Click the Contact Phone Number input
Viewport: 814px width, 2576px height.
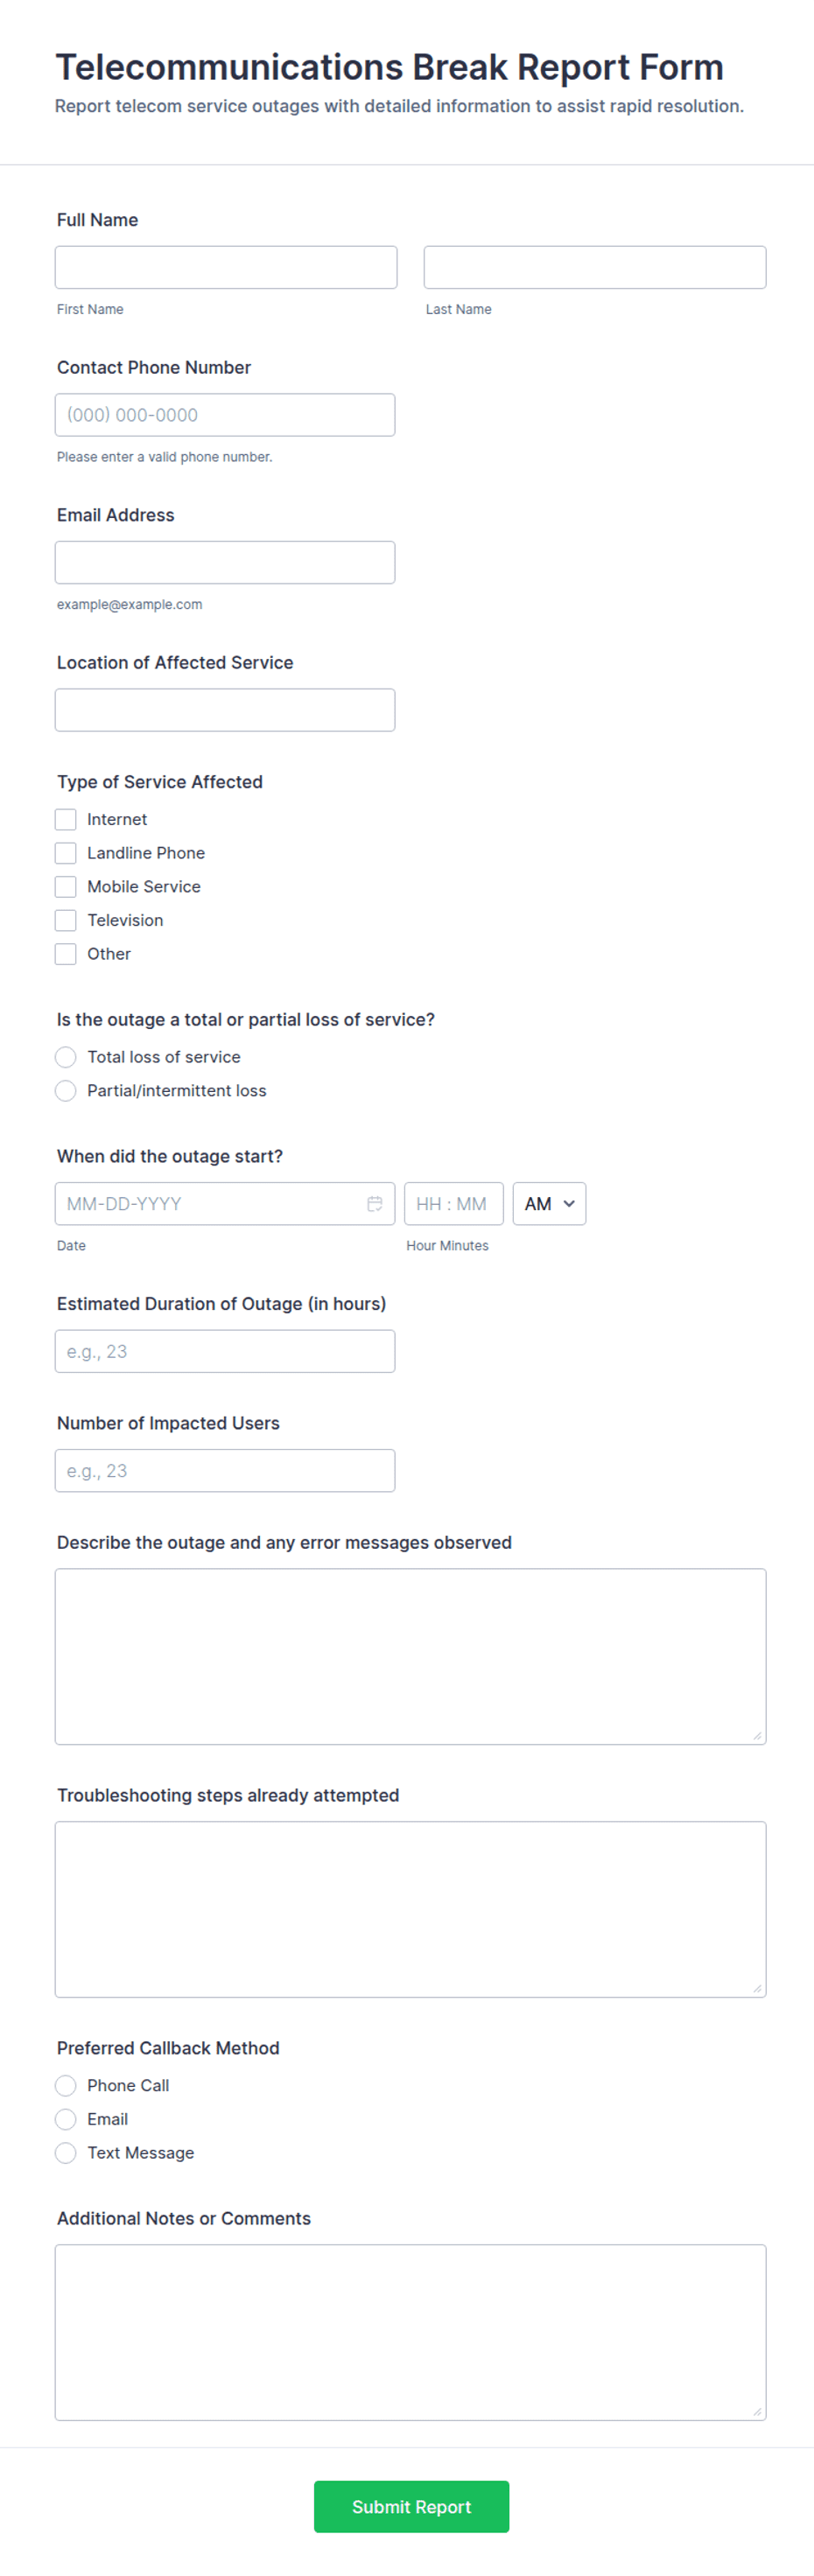click(225, 415)
